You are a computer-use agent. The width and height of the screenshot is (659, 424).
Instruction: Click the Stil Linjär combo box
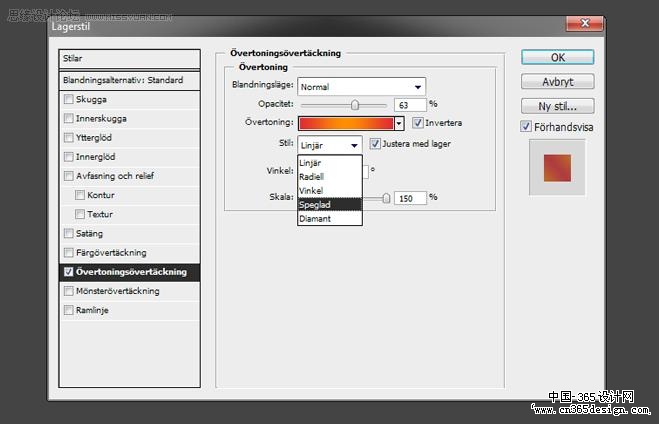click(x=330, y=145)
